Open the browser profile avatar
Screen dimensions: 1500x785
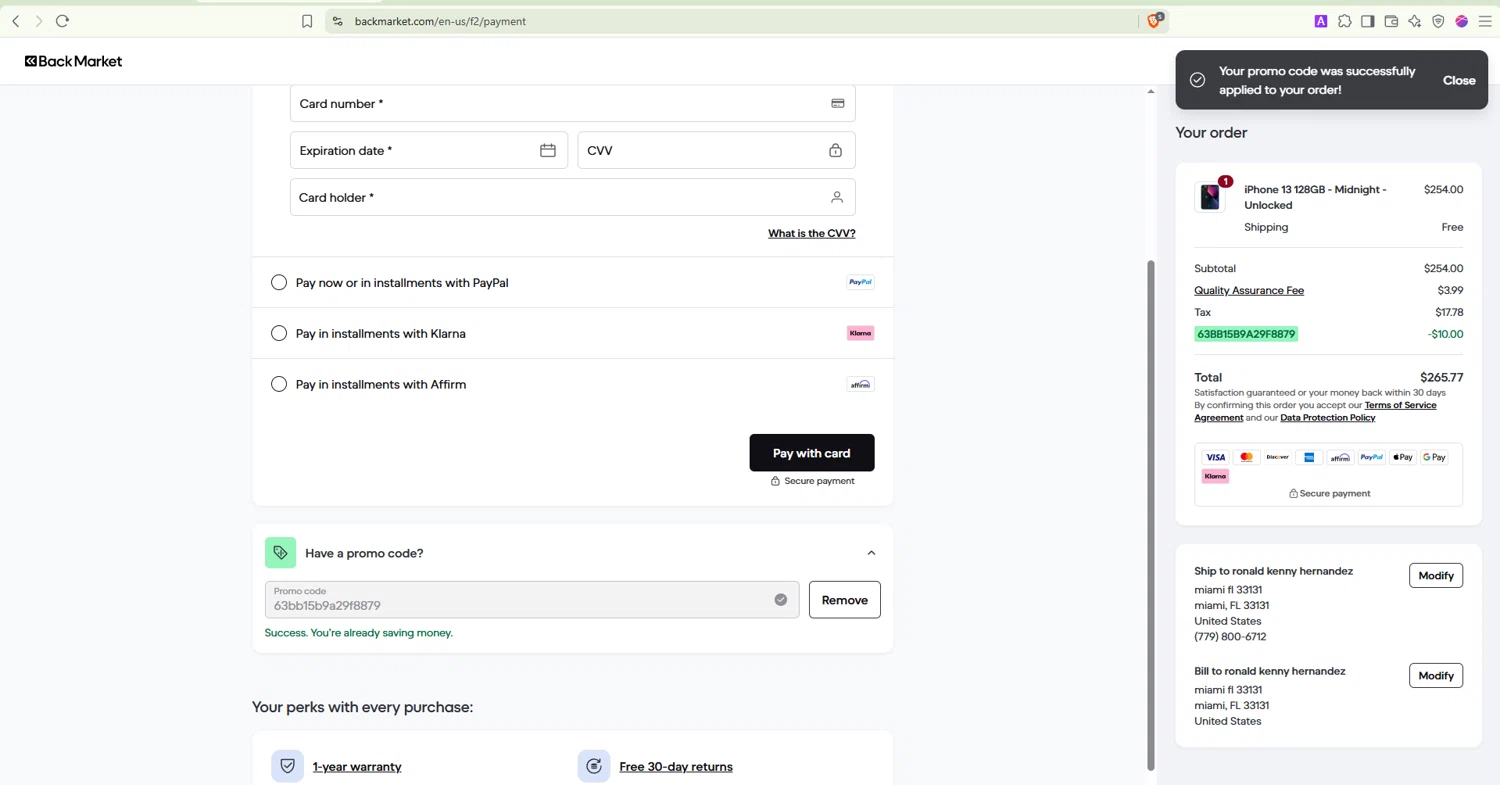1461,21
